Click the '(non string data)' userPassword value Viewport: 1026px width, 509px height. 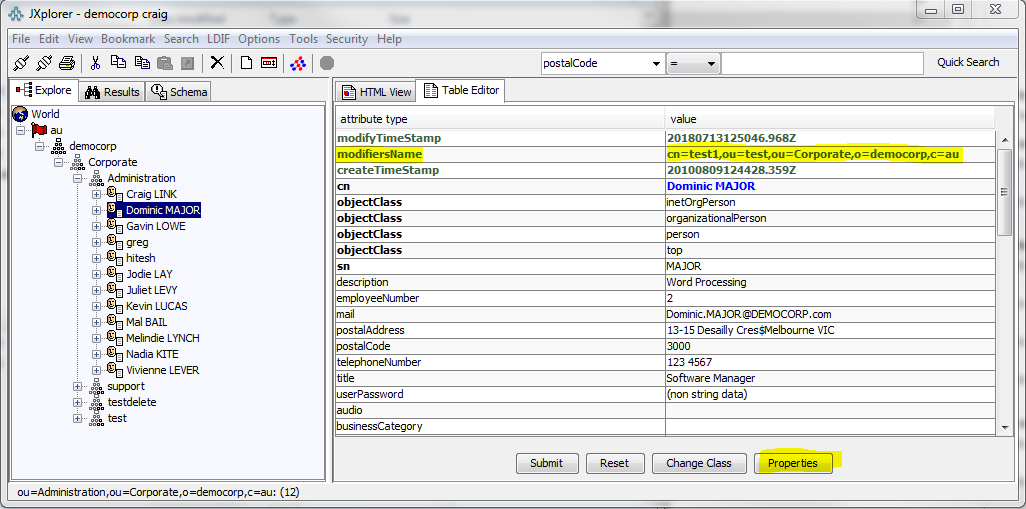click(x=830, y=395)
